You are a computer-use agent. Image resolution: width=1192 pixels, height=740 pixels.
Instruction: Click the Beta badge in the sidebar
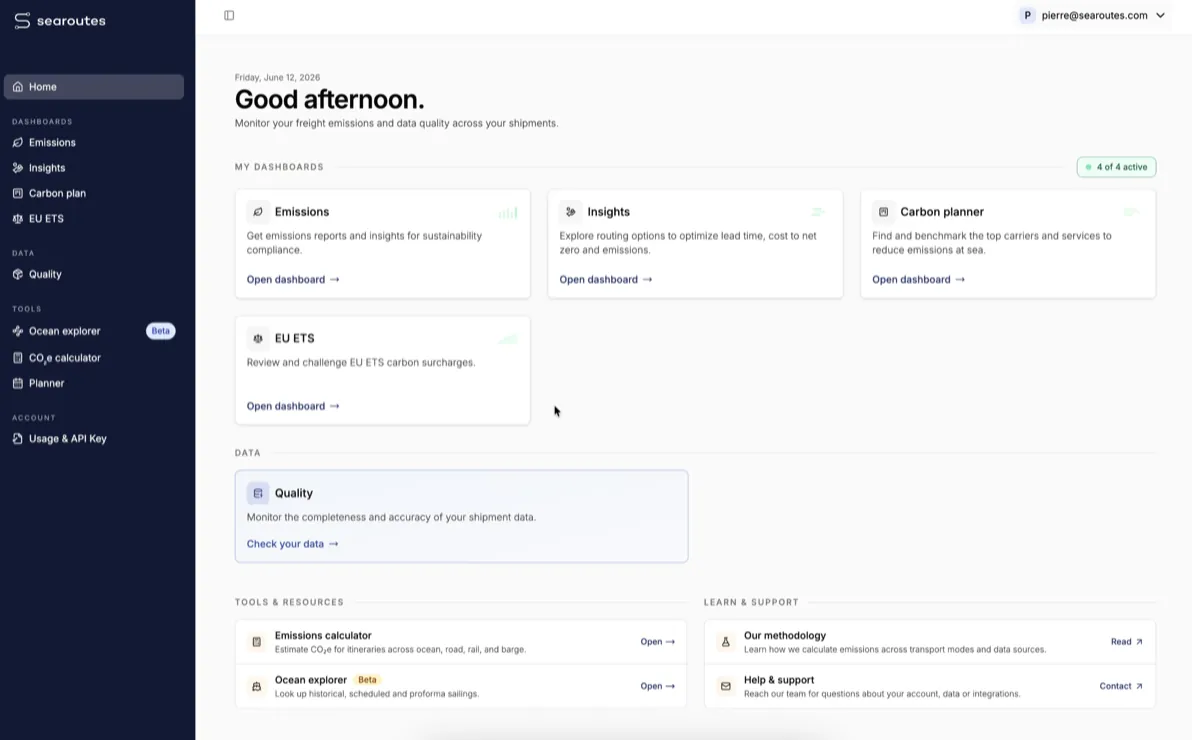click(160, 331)
